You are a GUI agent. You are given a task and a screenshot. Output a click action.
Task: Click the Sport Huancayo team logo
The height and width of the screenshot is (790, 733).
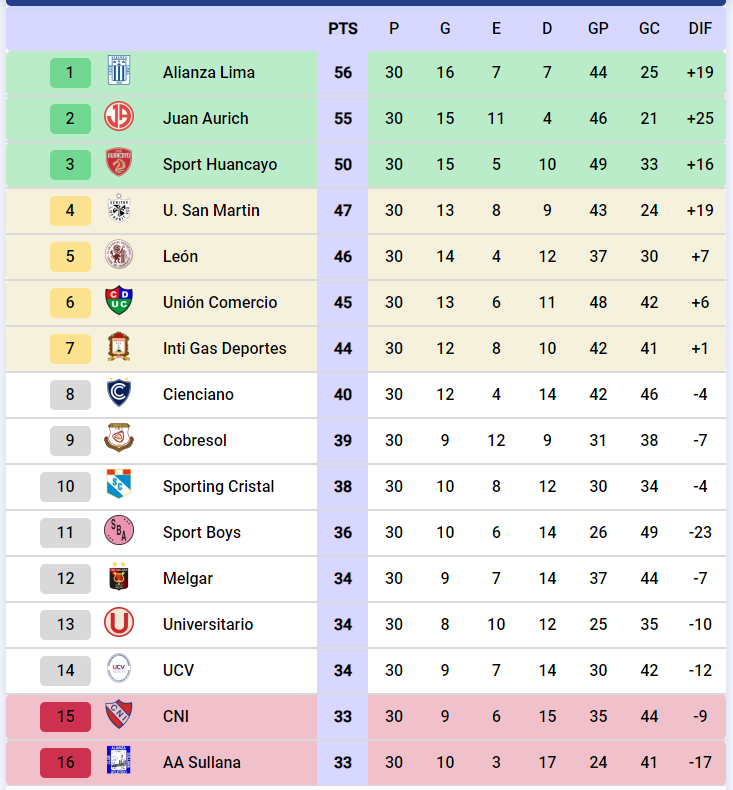point(119,164)
